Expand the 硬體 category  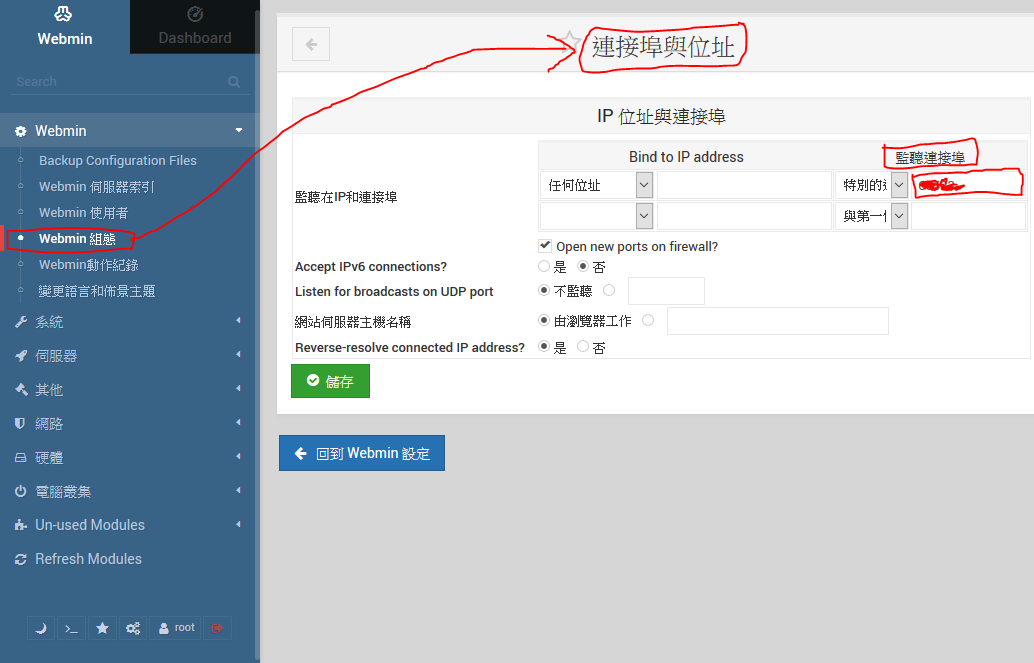(130, 458)
